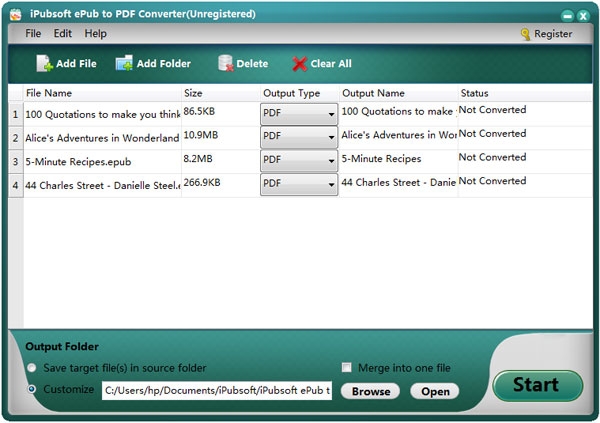The width and height of the screenshot is (600, 423).
Task: Open the Edit menu
Action: coord(63,33)
